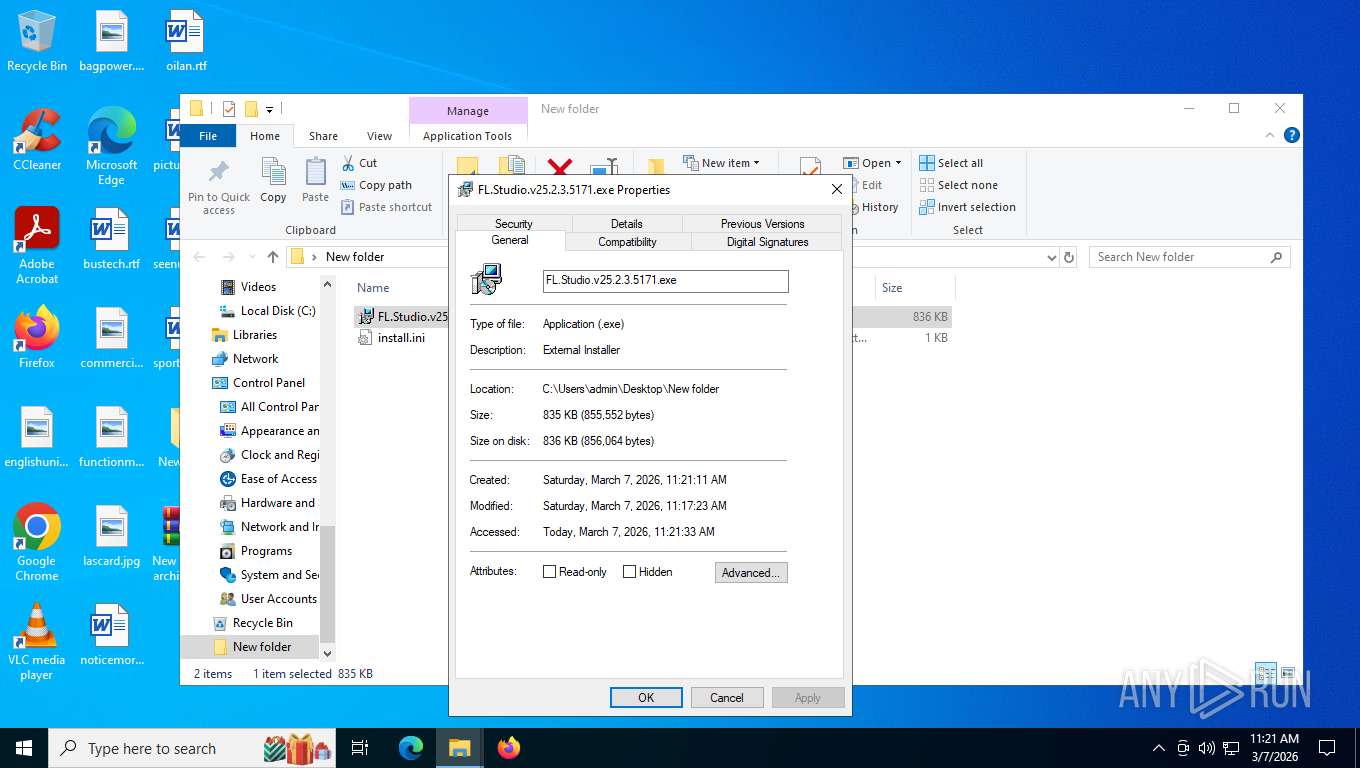Open Task View on taskbar
1360x768 pixels.
pos(360,748)
